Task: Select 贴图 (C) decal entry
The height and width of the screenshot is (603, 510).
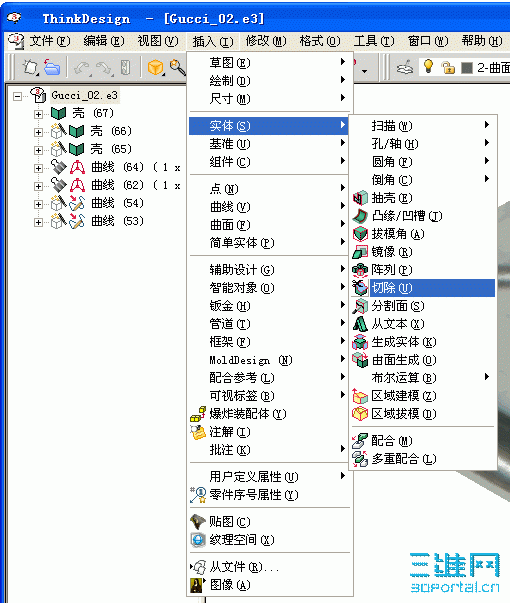Action: coord(269,521)
